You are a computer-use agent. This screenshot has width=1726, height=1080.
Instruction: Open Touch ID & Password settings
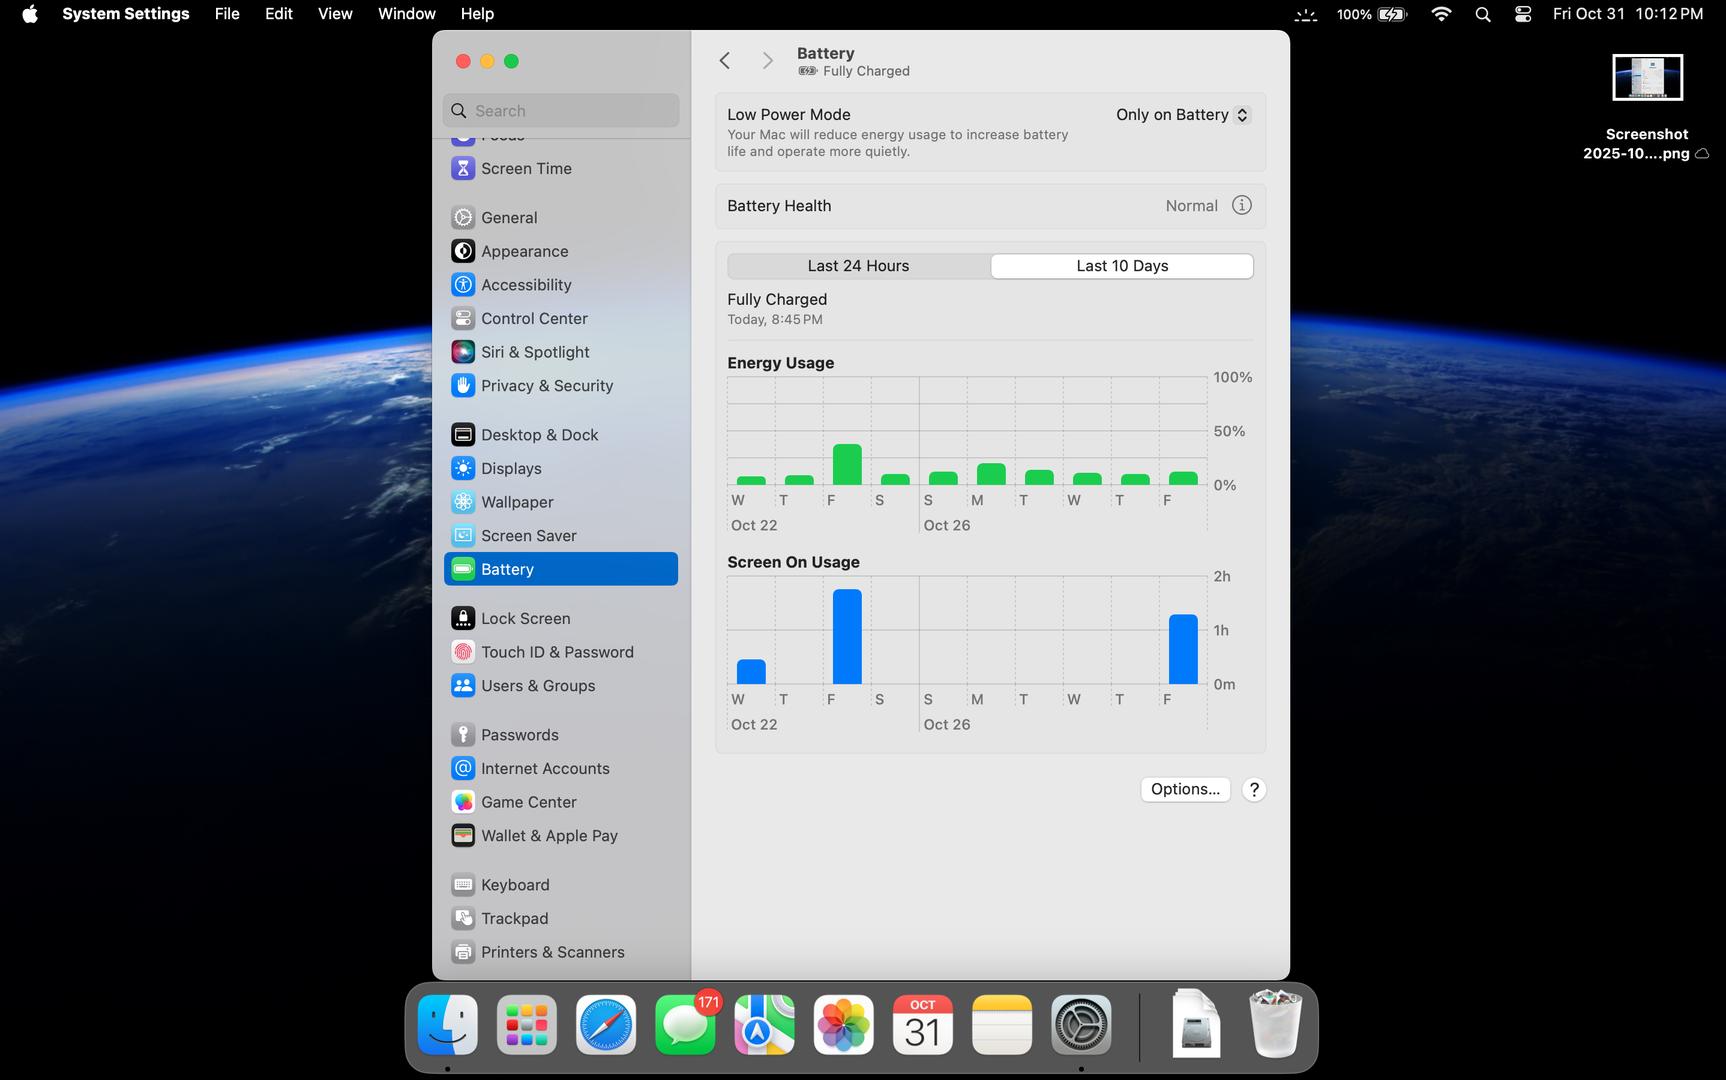(x=556, y=652)
